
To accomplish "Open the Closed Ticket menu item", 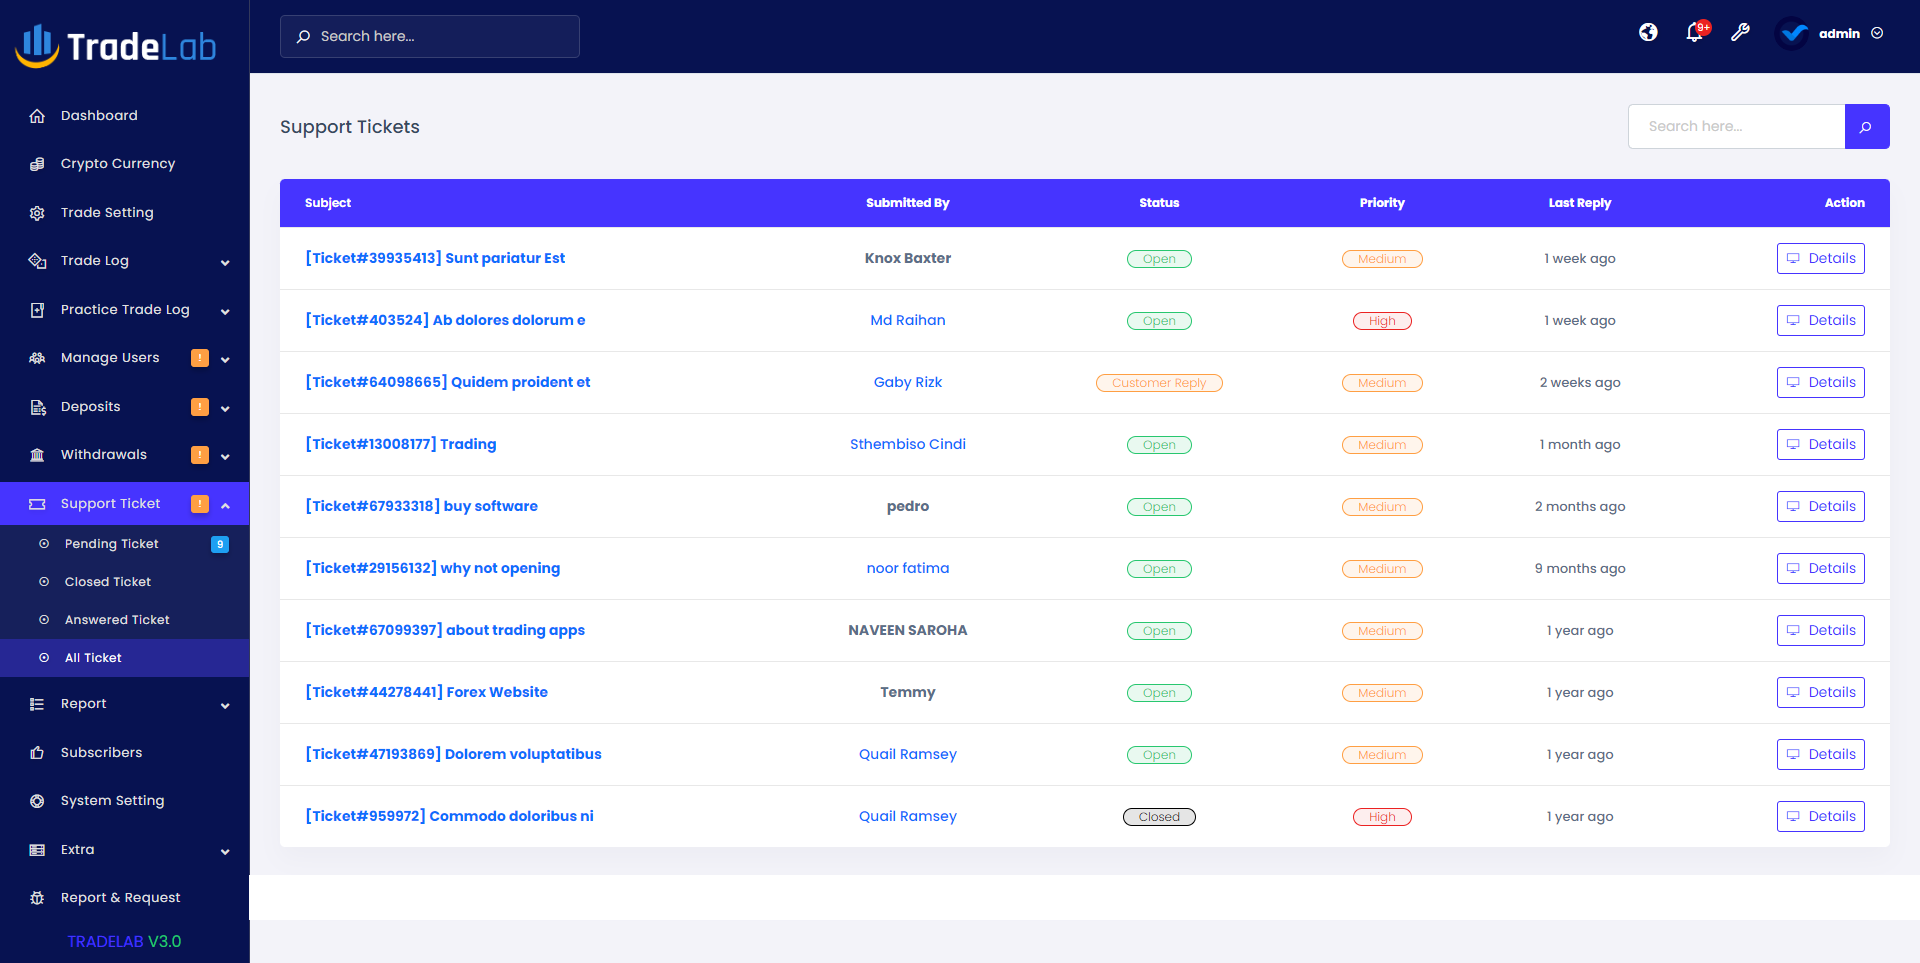I will coord(107,581).
